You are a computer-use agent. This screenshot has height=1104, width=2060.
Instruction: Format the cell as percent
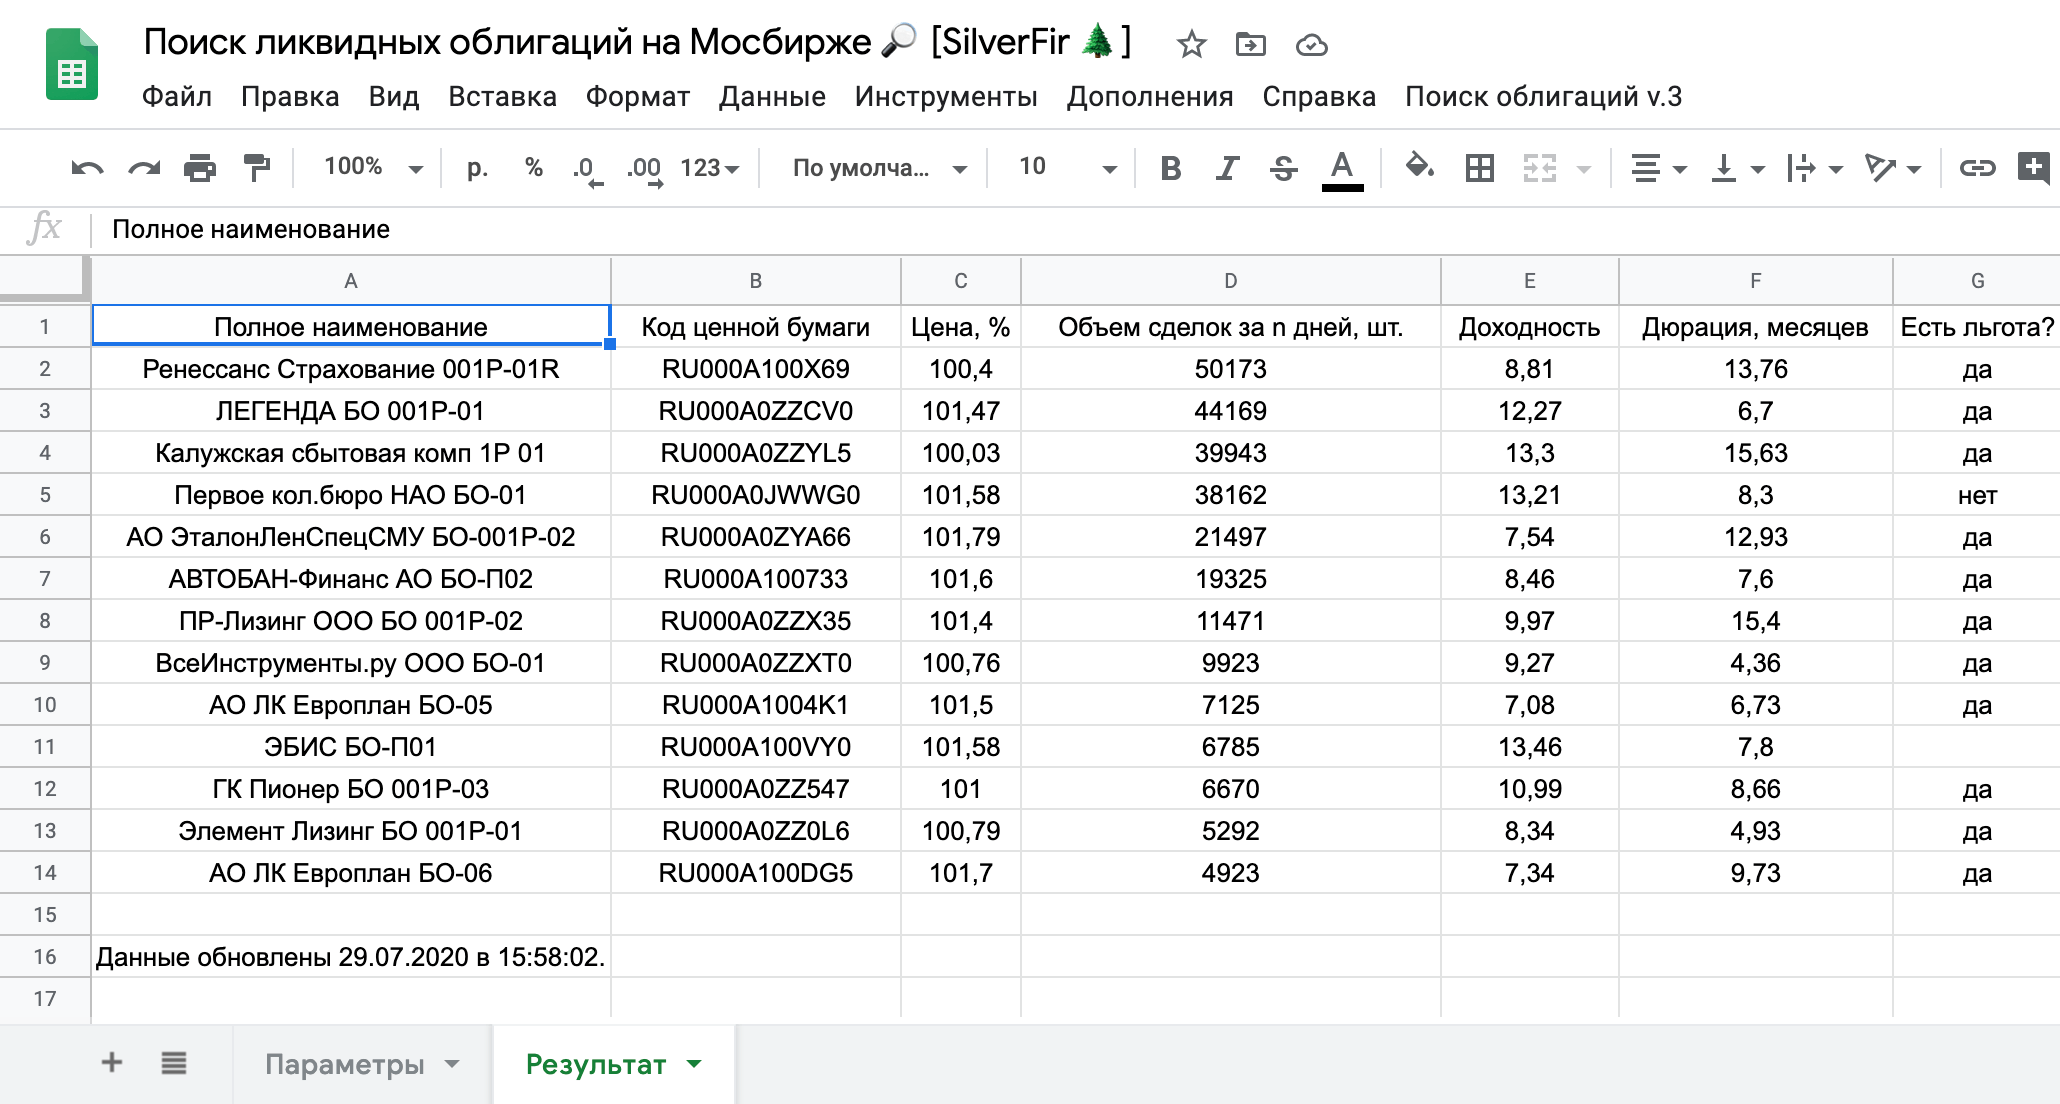point(534,168)
